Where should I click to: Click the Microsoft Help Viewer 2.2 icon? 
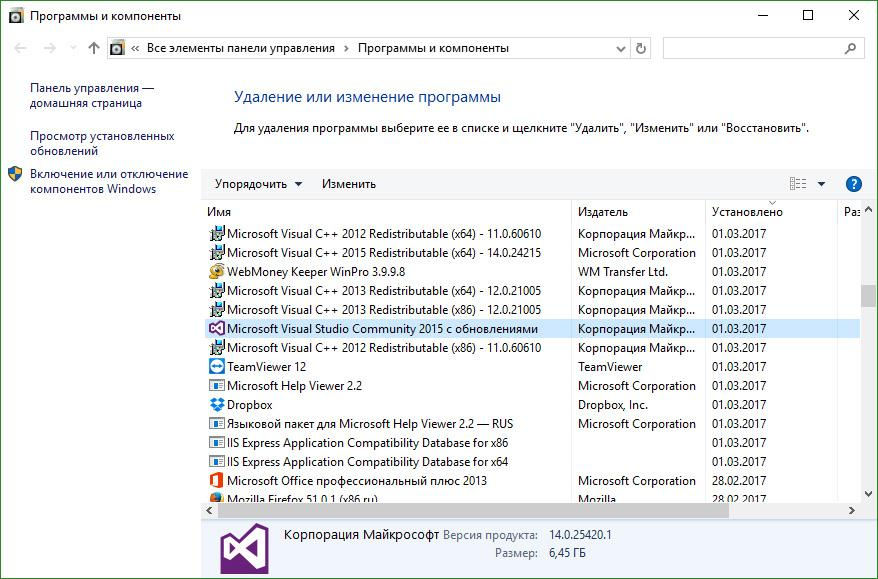(x=216, y=386)
